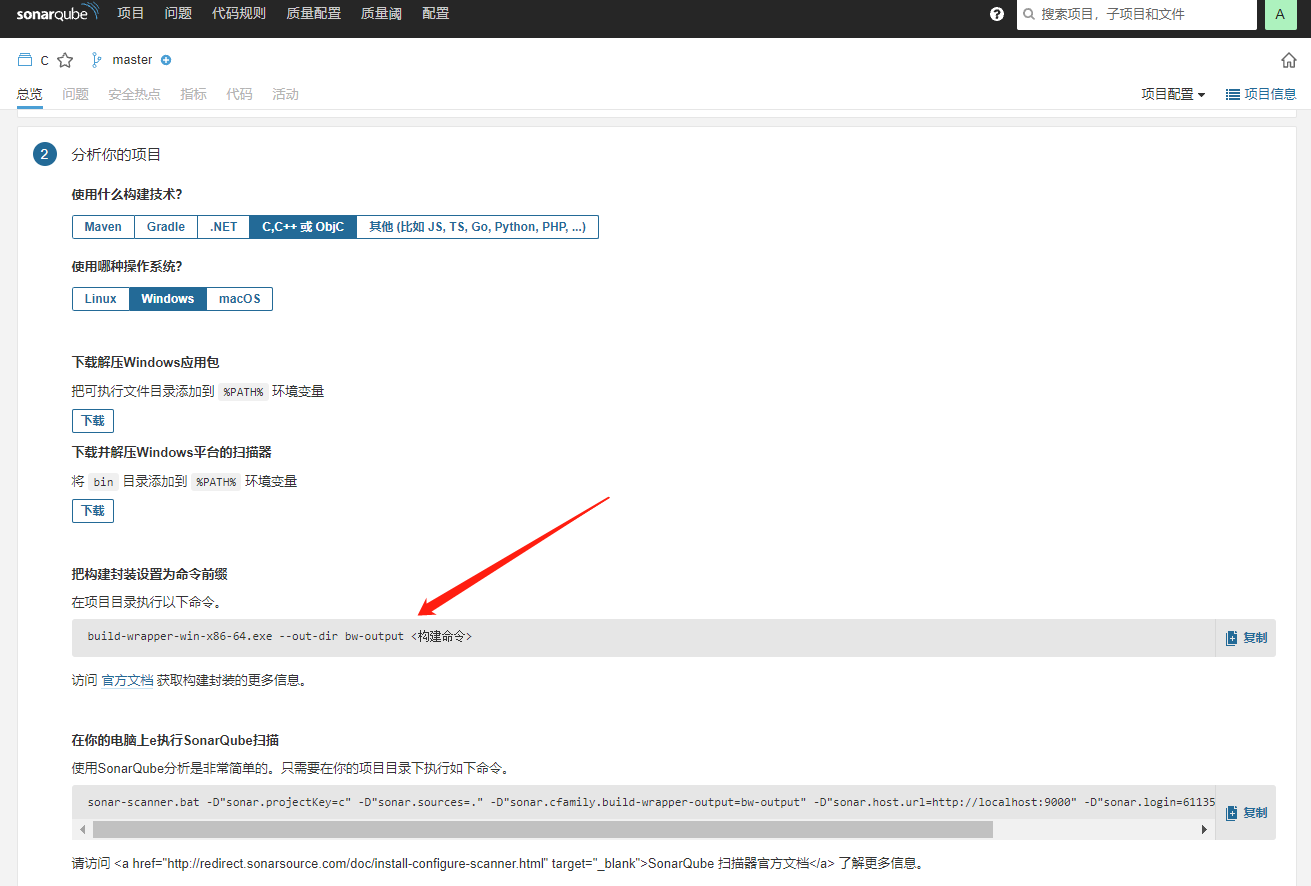This screenshot has height=886, width=1311.
Task: Choose macOS operating system
Action: pos(239,299)
